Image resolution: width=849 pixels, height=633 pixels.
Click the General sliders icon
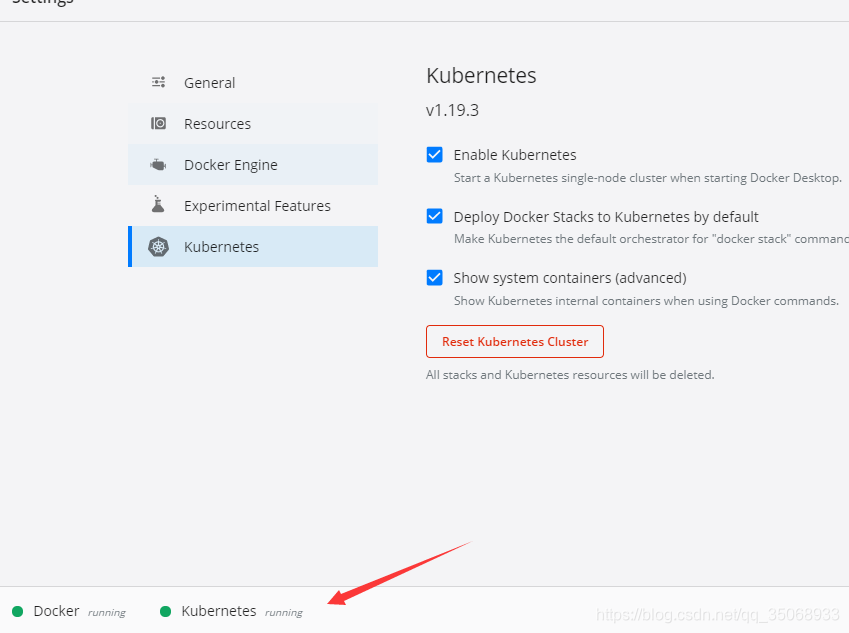tap(159, 82)
